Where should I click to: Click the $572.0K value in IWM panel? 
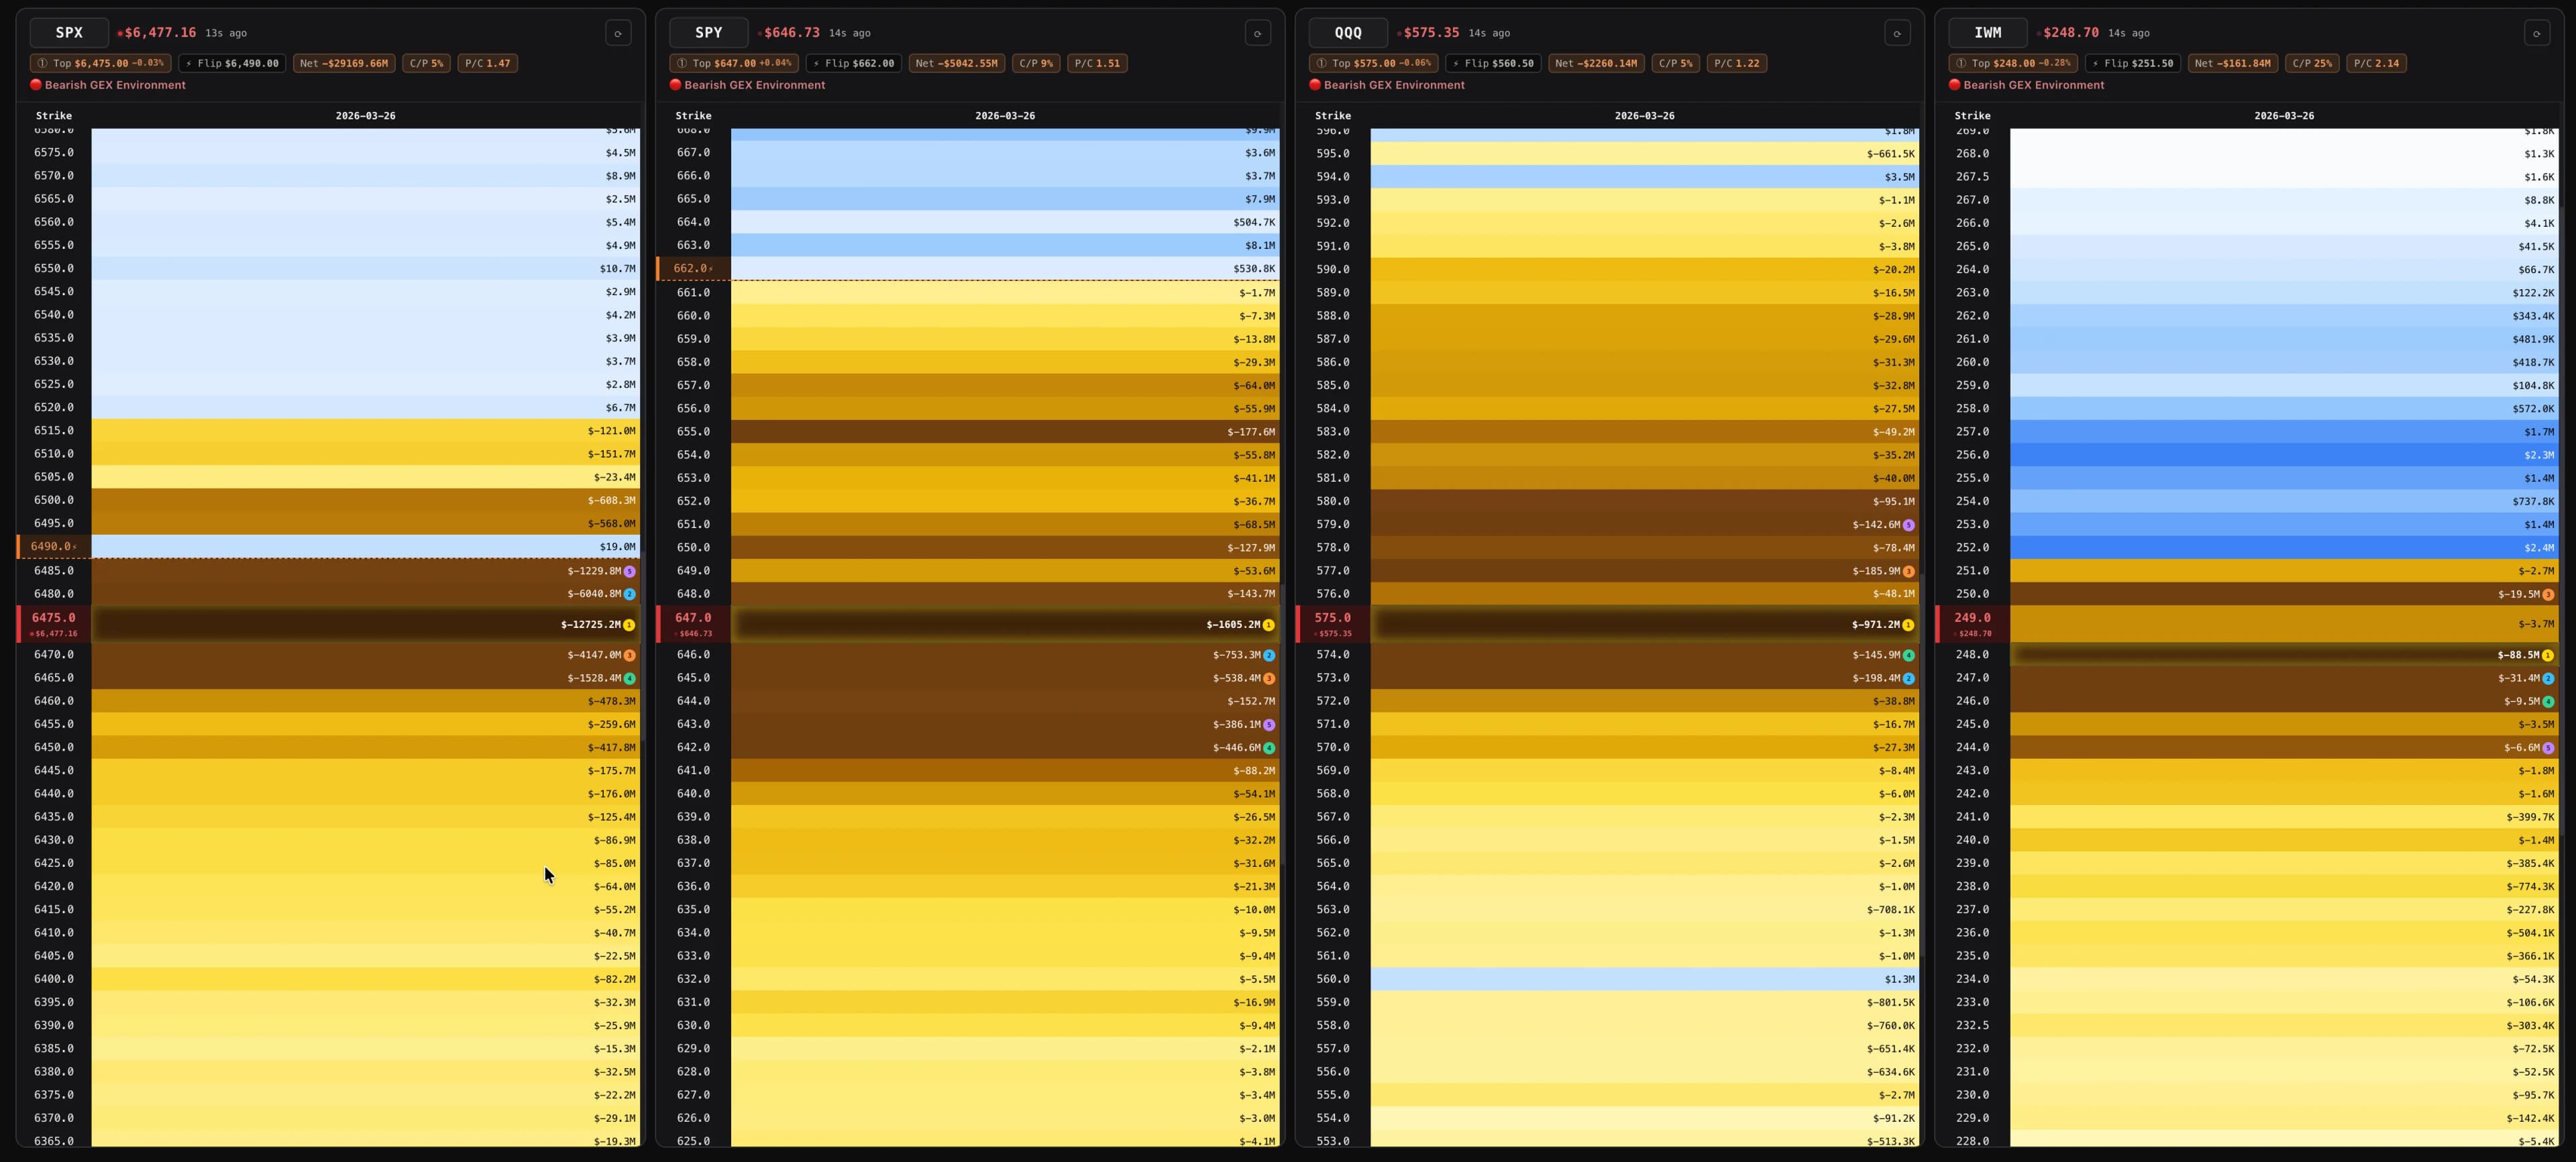[x=2533, y=409]
